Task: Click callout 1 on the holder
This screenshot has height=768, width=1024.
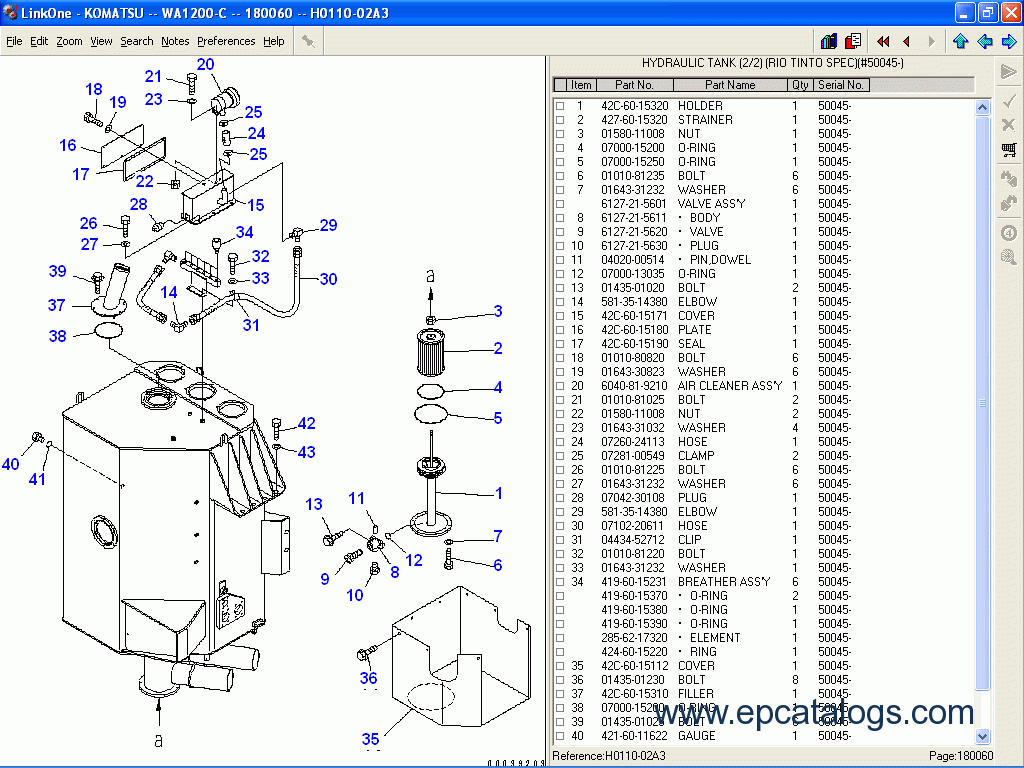Action: tap(498, 493)
